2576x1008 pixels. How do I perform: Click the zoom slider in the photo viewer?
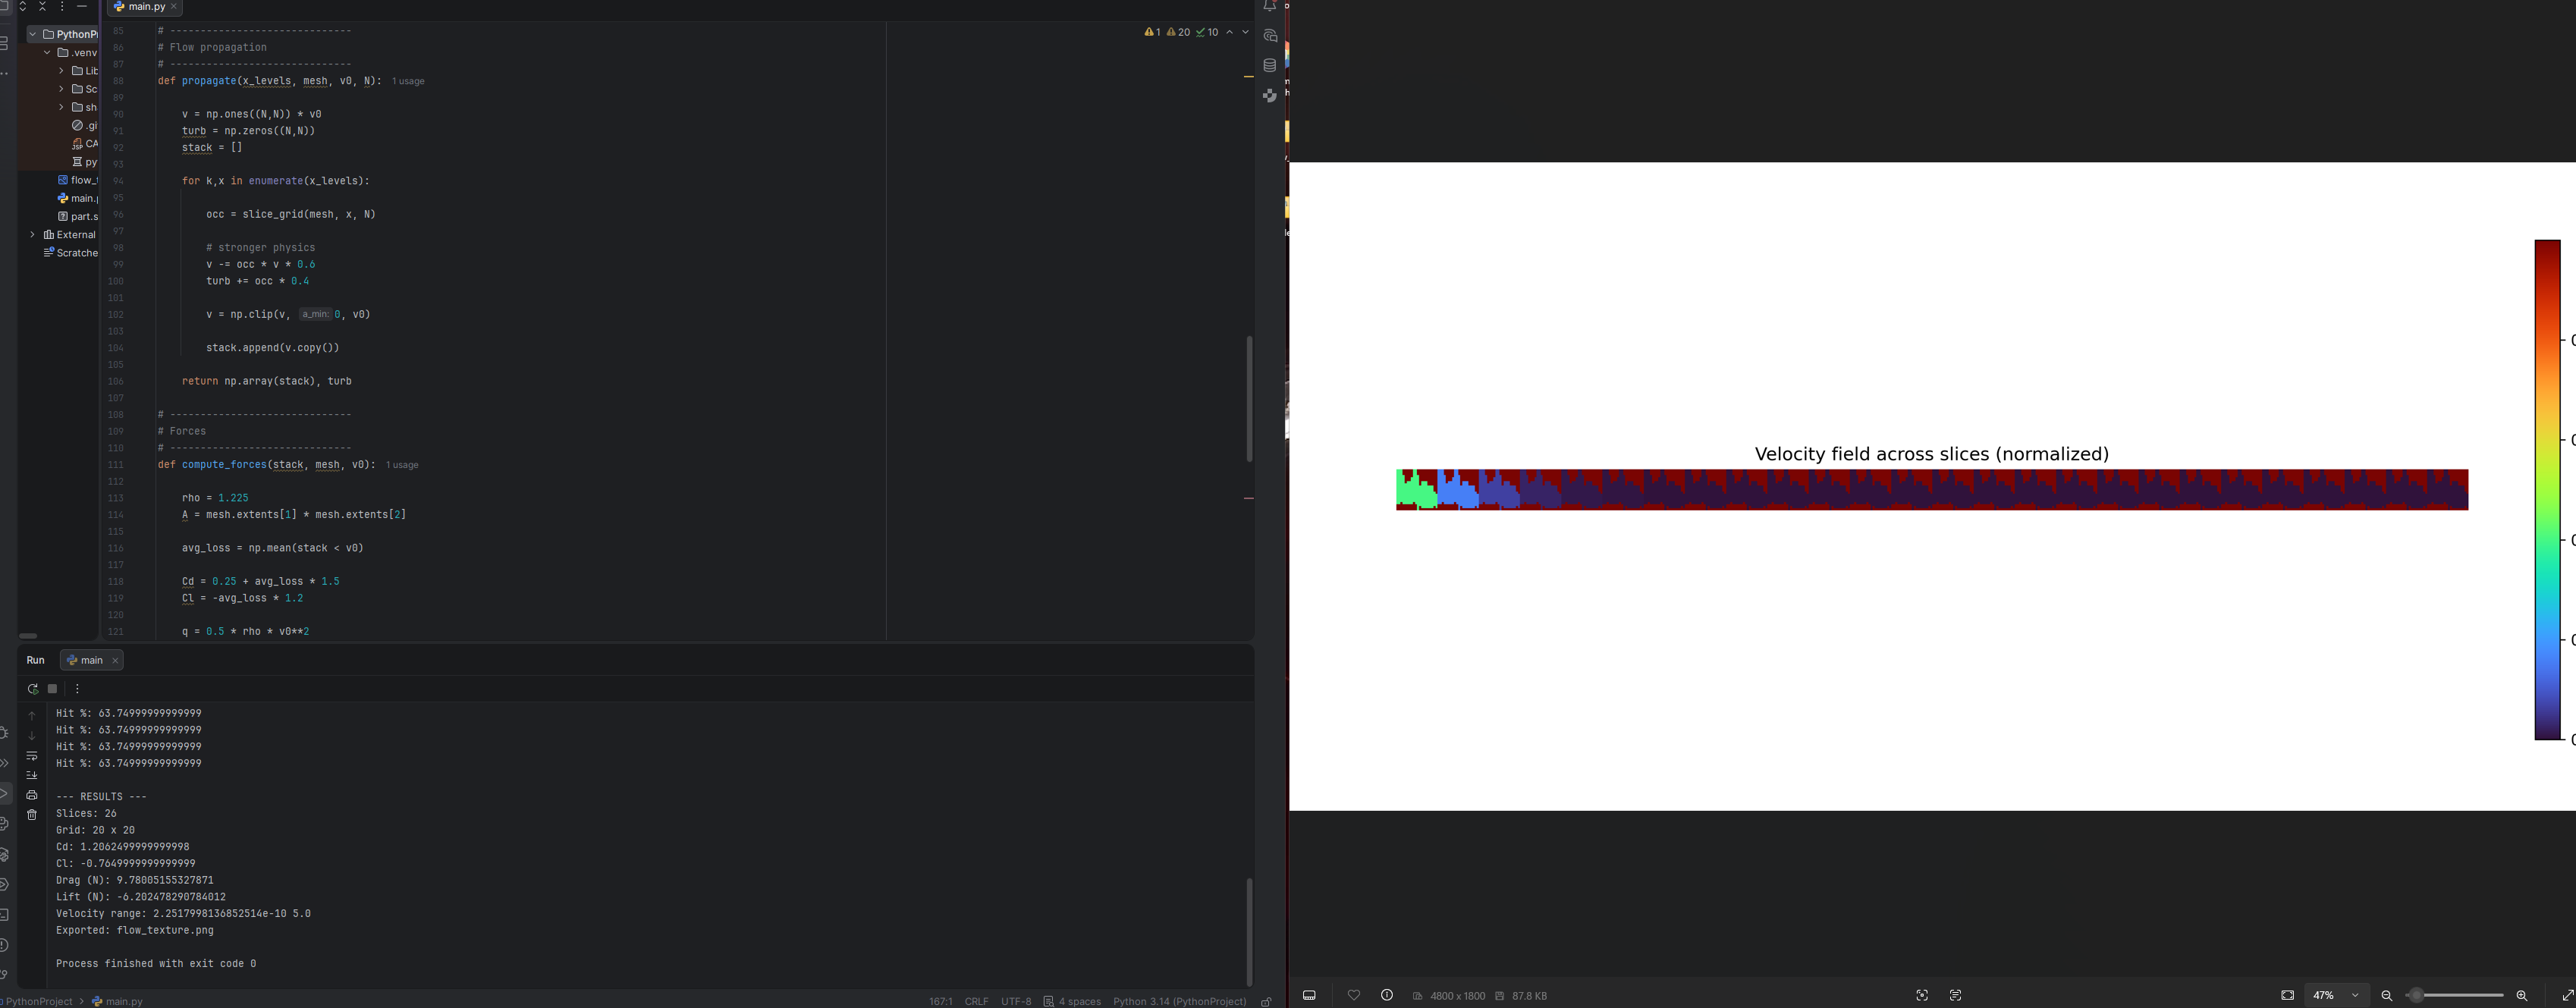(2416, 996)
